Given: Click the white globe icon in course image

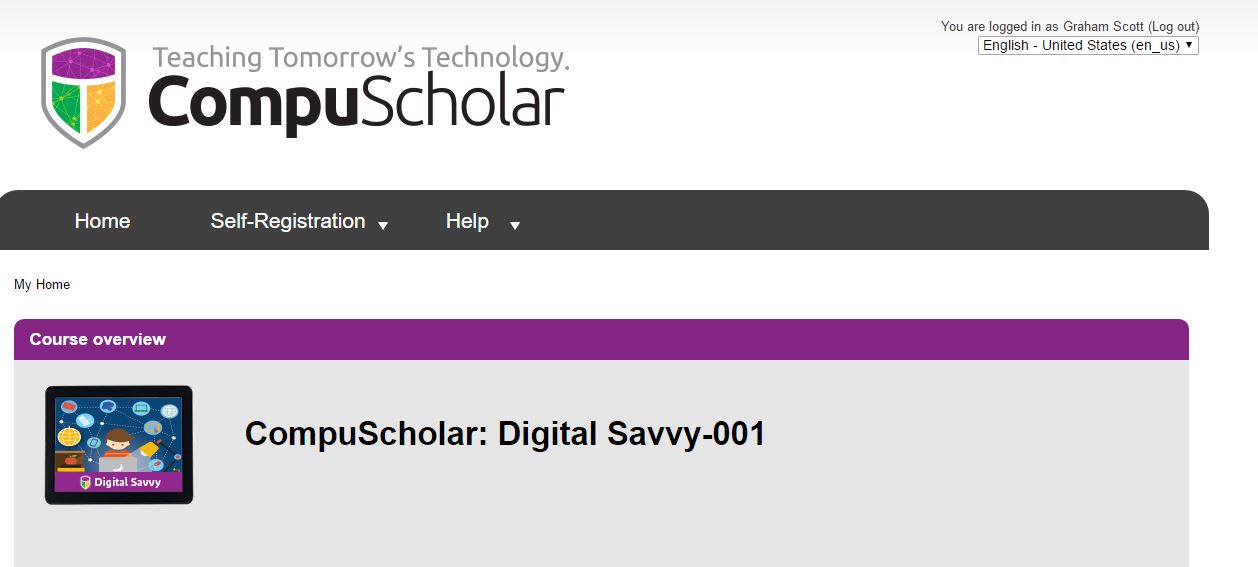Looking at the screenshot, I should 170,411.
